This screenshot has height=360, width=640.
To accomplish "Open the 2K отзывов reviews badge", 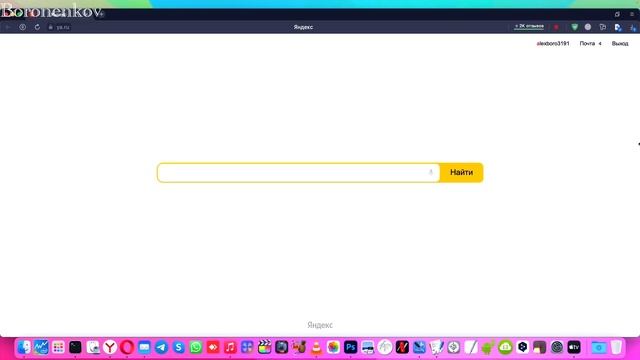I will pos(529,27).
